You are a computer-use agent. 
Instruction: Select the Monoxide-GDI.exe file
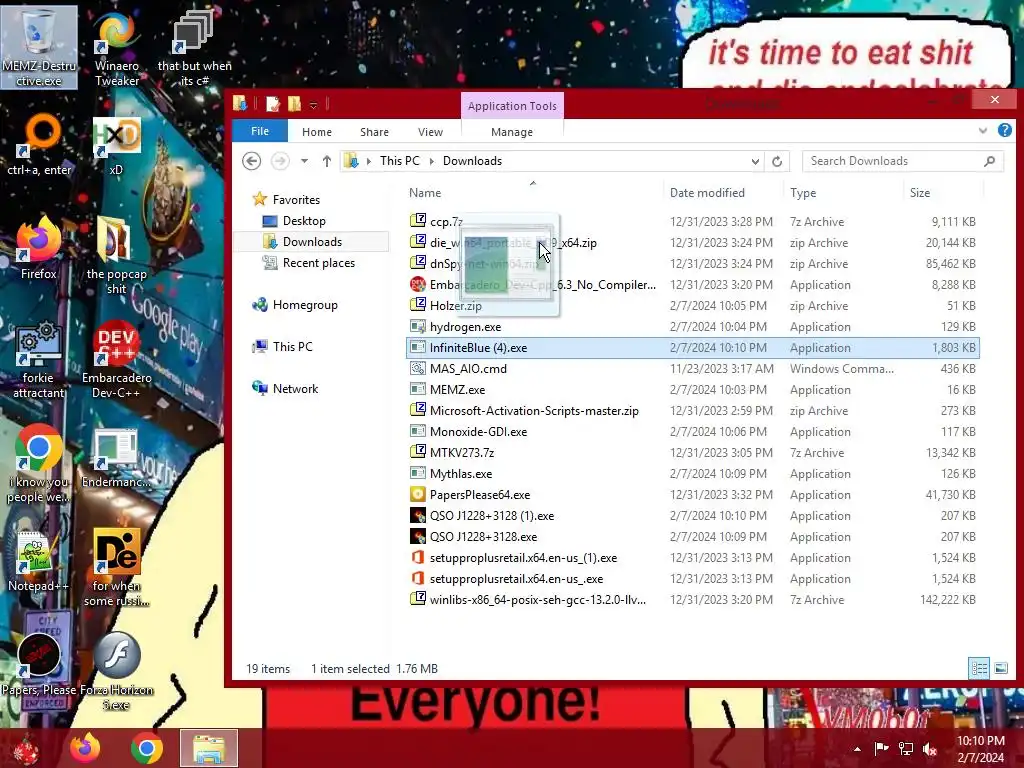[x=692, y=432]
